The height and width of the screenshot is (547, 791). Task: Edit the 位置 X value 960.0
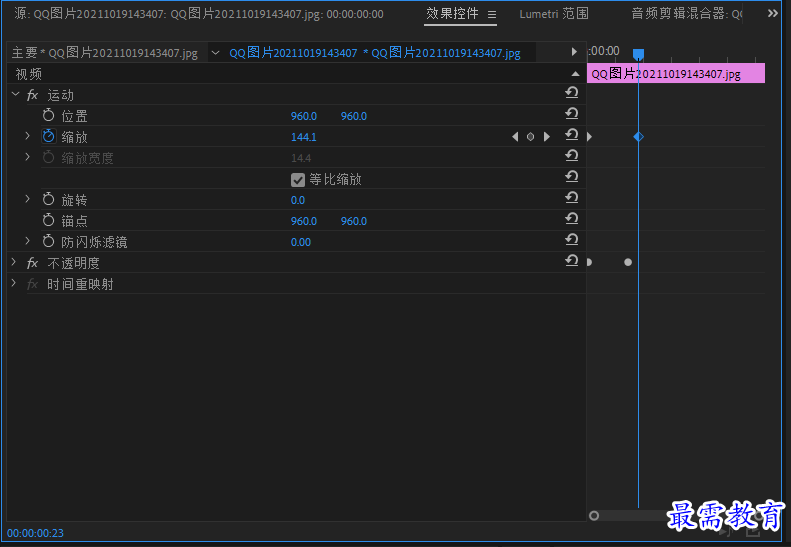pyautogui.click(x=304, y=116)
